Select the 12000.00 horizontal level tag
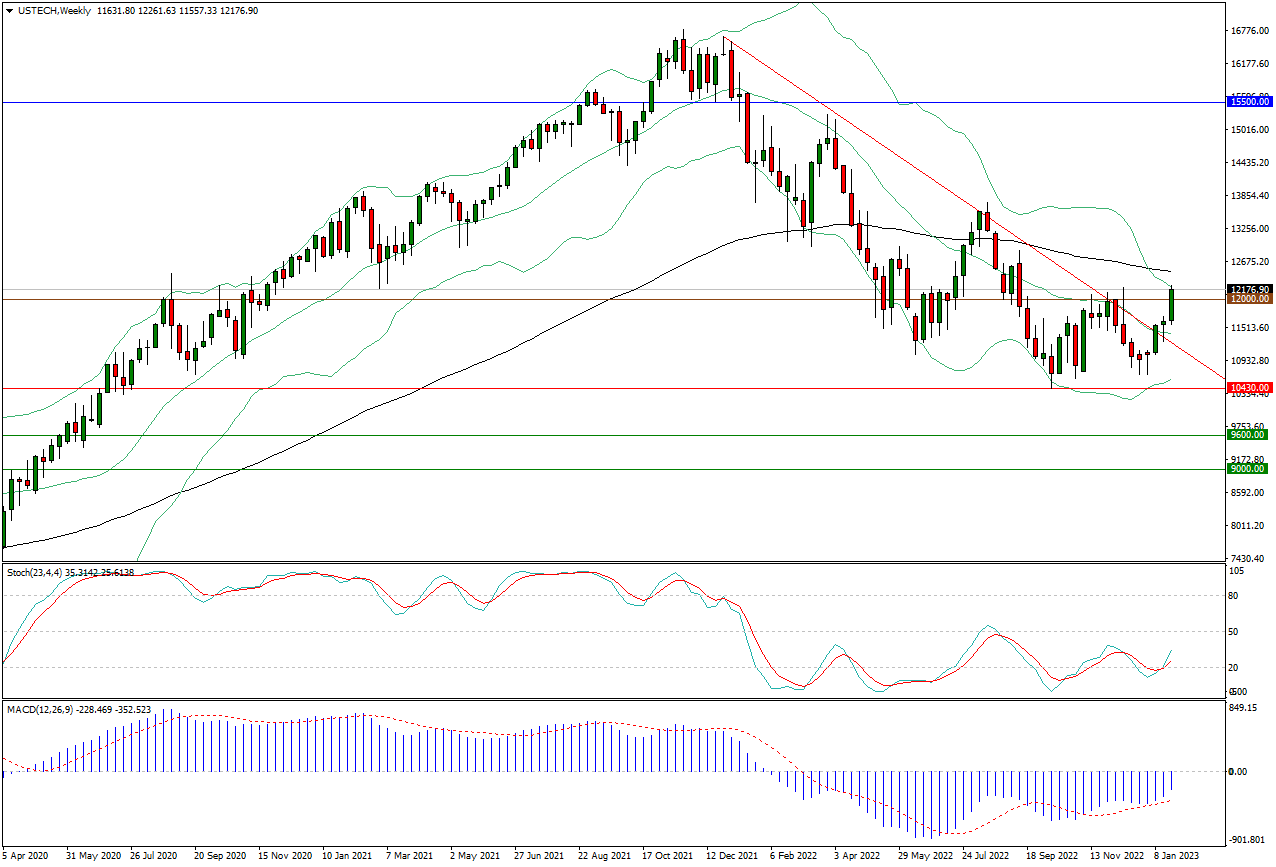Screen dimensions: 1276x867 click(1249, 299)
